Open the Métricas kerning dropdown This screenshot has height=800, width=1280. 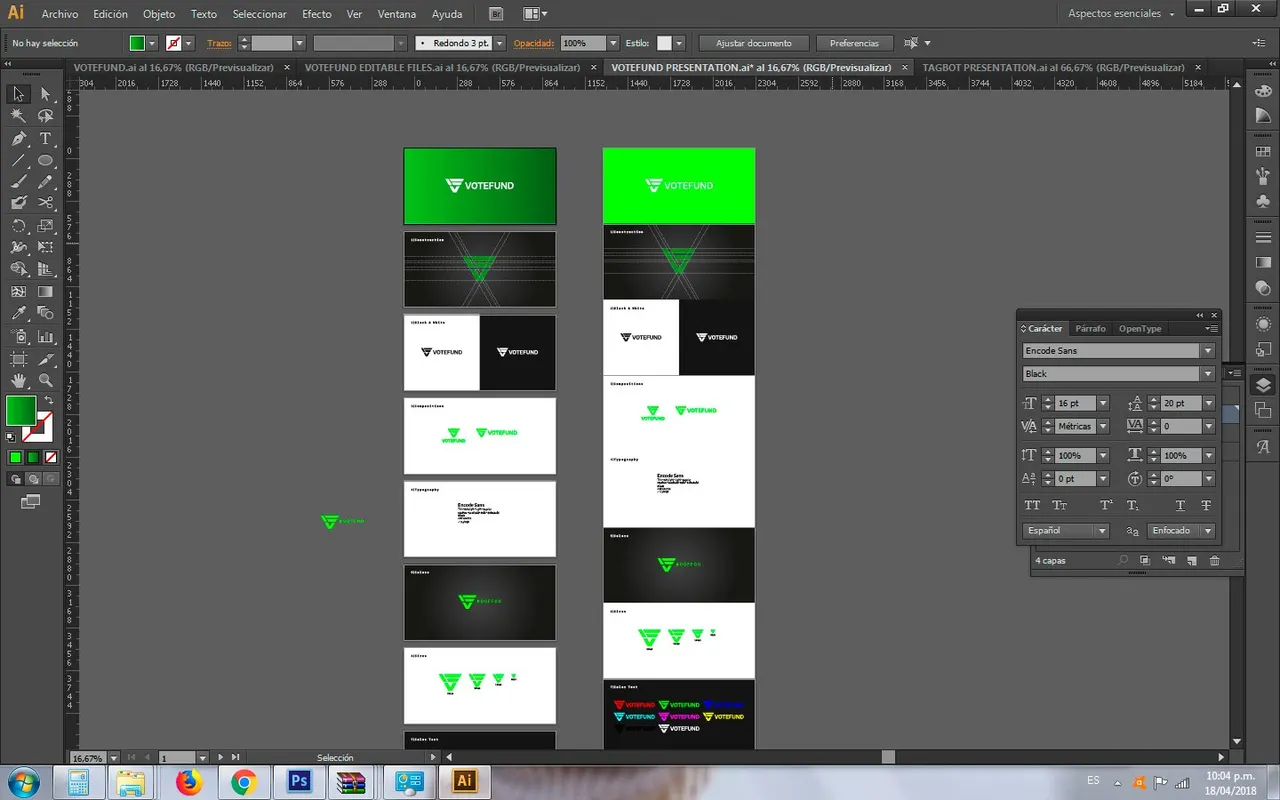point(1103,426)
